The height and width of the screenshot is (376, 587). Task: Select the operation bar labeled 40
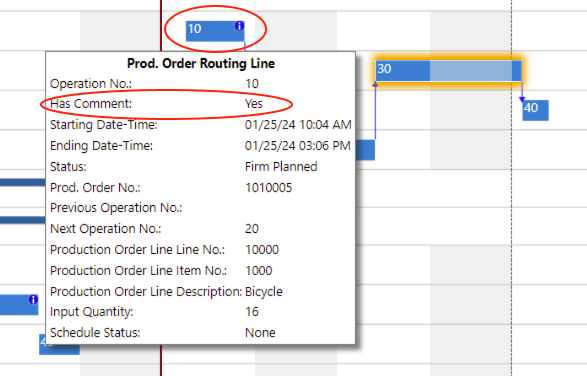[535, 110]
